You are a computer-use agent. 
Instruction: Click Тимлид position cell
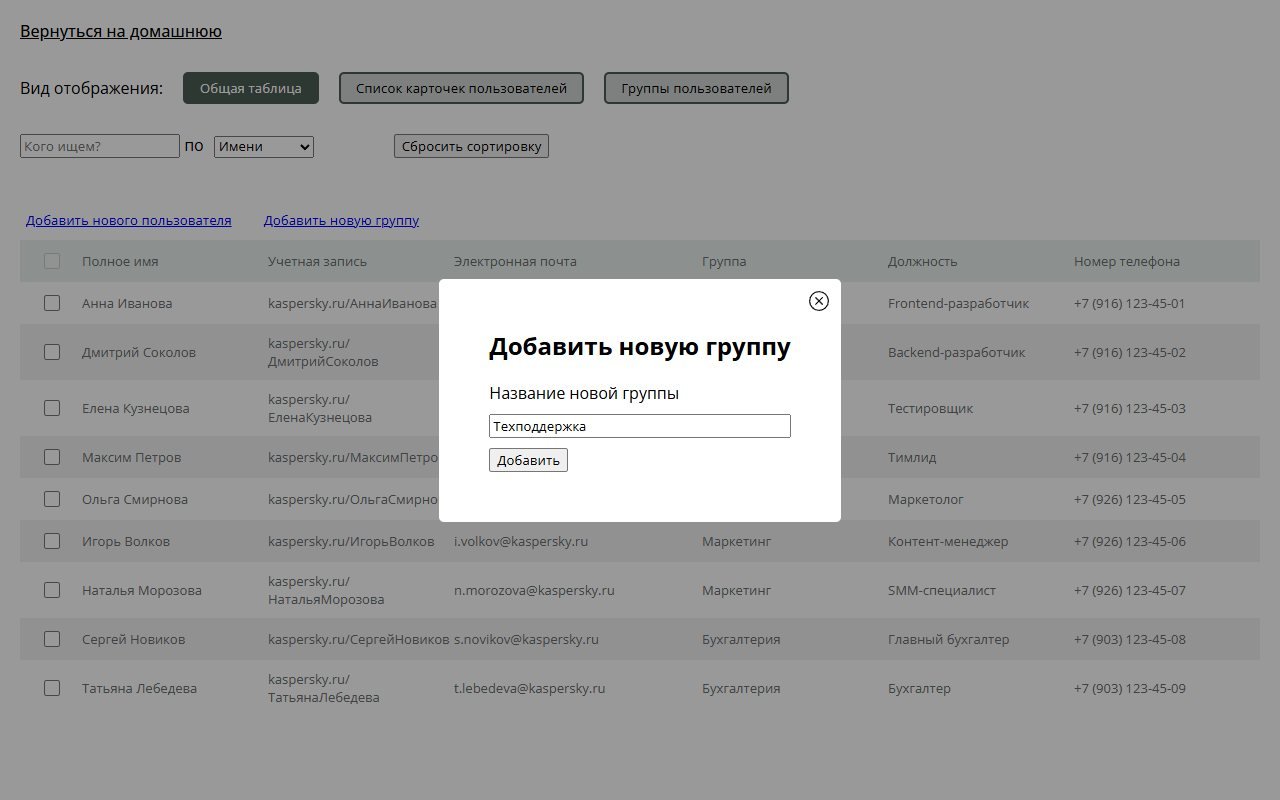912,457
